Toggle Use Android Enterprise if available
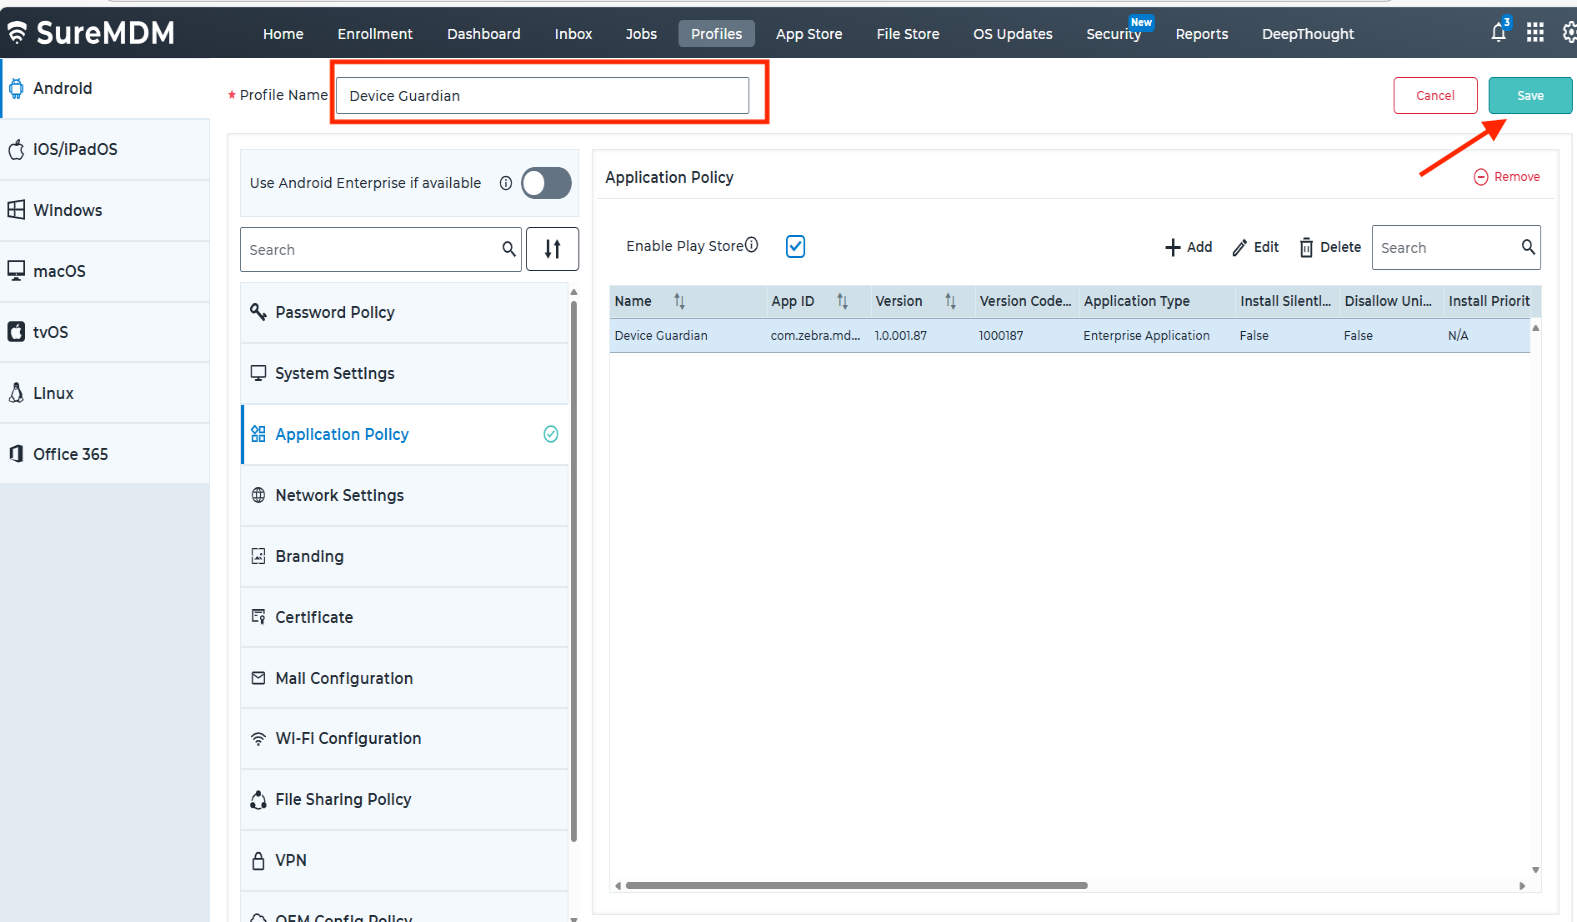 pos(546,183)
